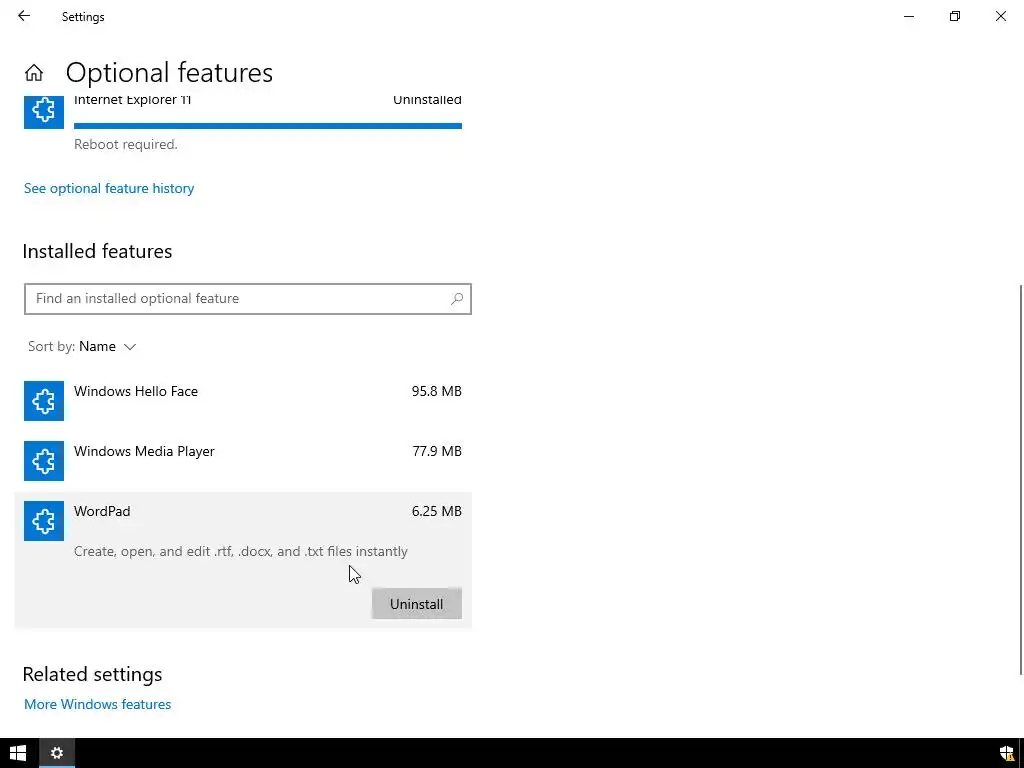The height and width of the screenshot is (768, 1024).
Task: Click the back arrow in Settings
Action: click(24, 16)
